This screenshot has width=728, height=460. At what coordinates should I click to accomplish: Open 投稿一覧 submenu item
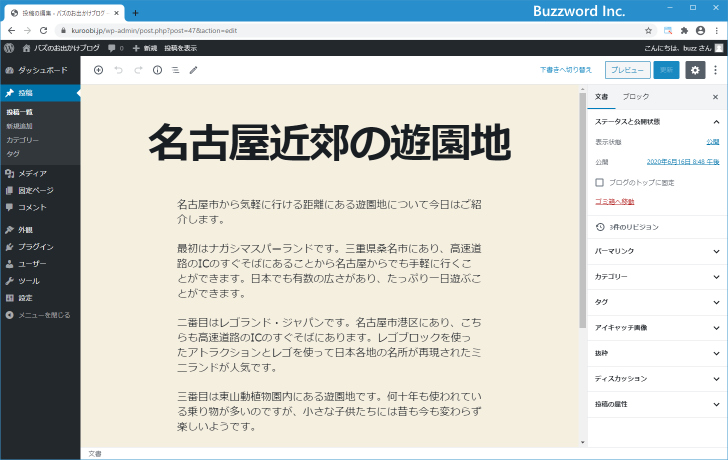[x=20, y=112]
